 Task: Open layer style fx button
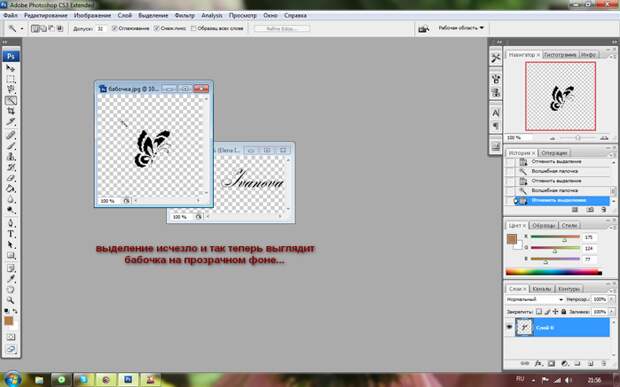pos(538,363)
